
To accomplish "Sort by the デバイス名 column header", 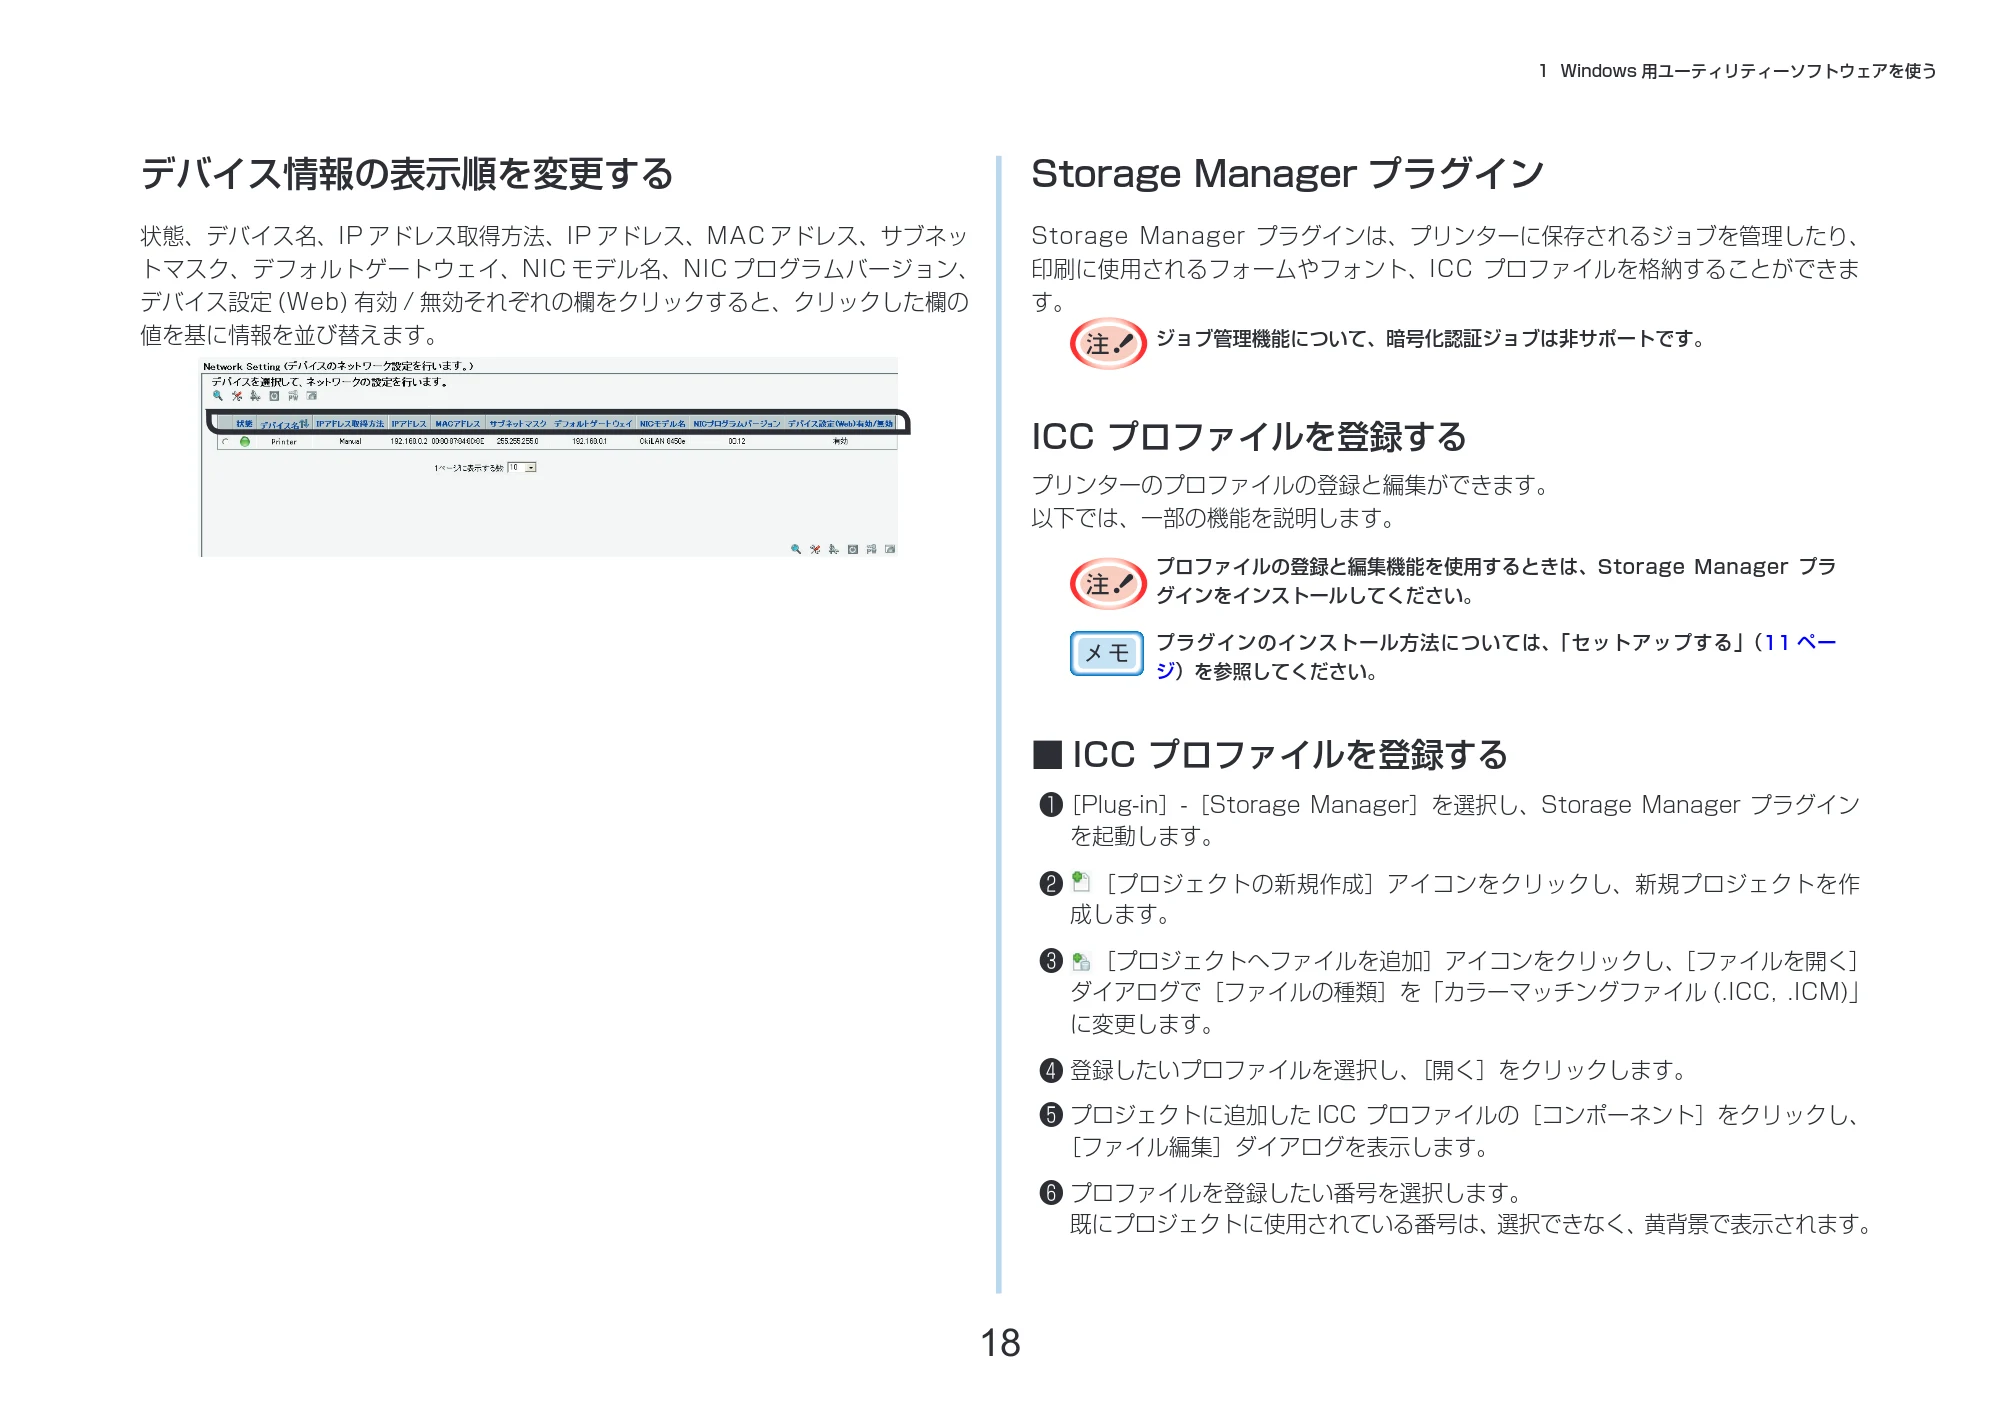I will tap(284, 424).
